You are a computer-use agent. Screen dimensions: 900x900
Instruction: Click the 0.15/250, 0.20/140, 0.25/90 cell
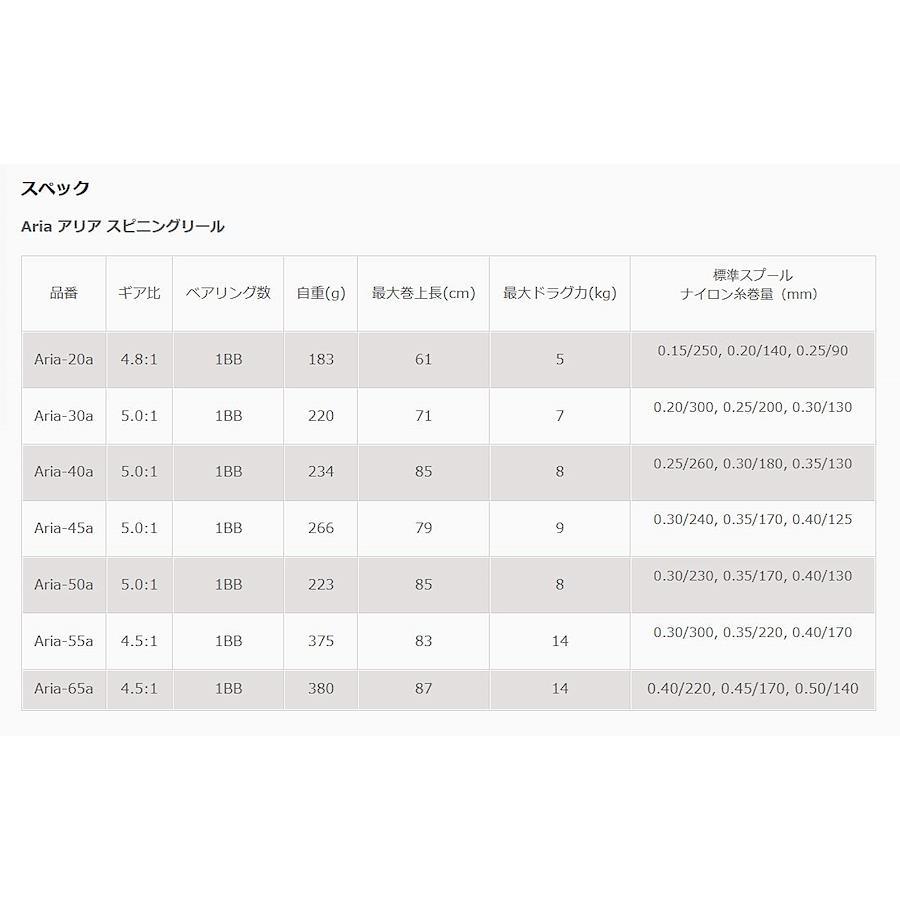click(752, 351)
